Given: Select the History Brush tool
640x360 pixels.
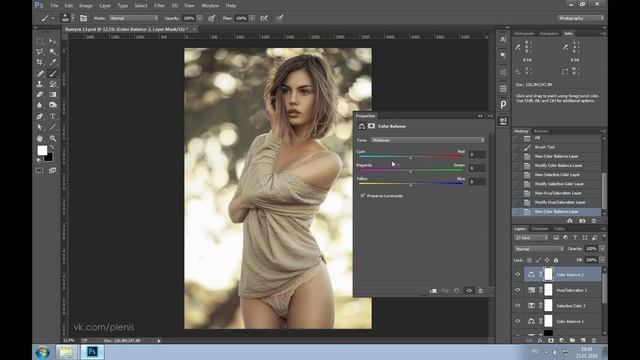Looking at the screenshot, I should [53, 84].
